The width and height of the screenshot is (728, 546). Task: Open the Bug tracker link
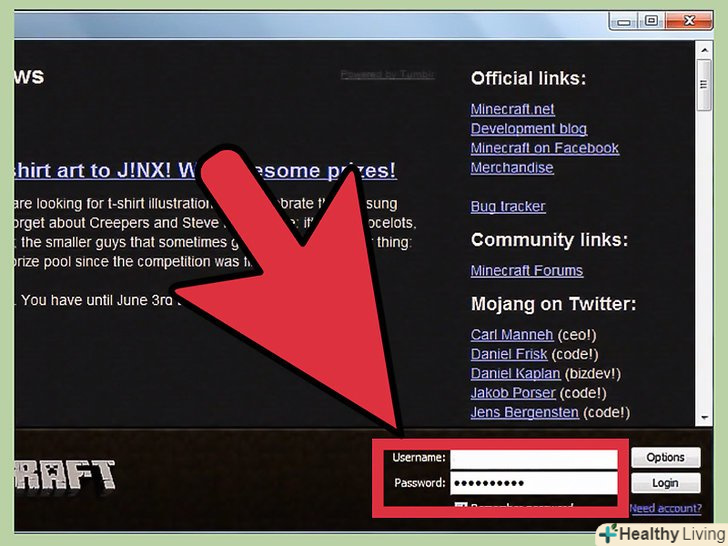tap(508, 206)
